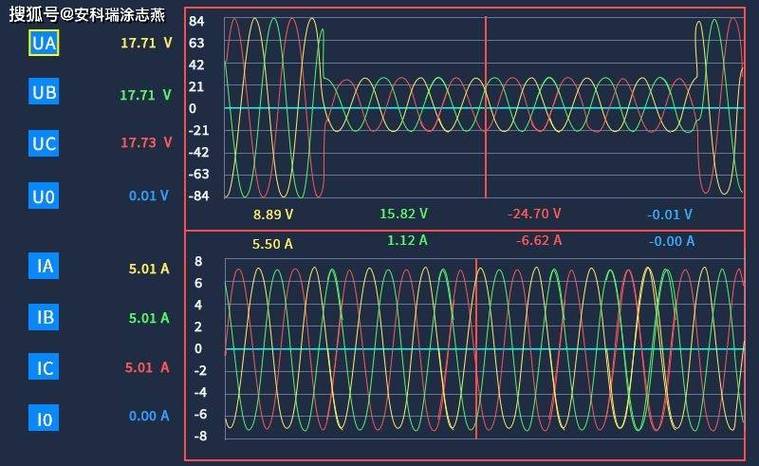Screen dimensions: 759x466
Task: Click the instantaneous reading 15.82 V
Action: 404,213
